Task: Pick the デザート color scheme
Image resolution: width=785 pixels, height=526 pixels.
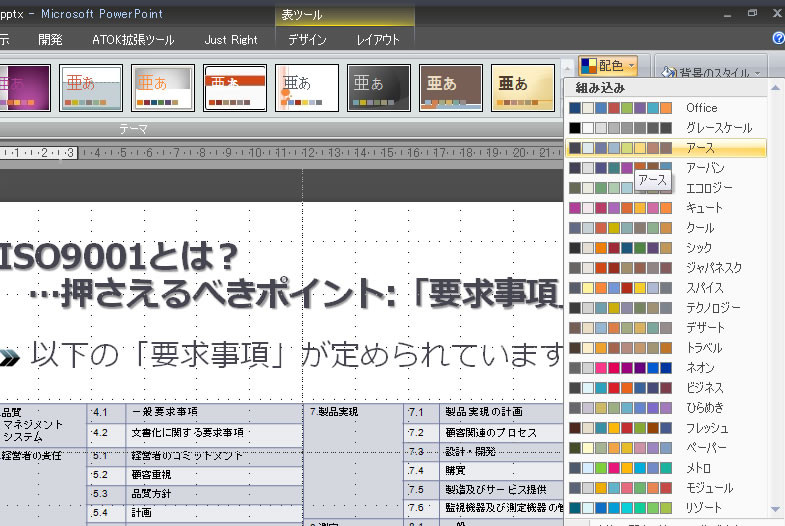Action: point(666,328)
